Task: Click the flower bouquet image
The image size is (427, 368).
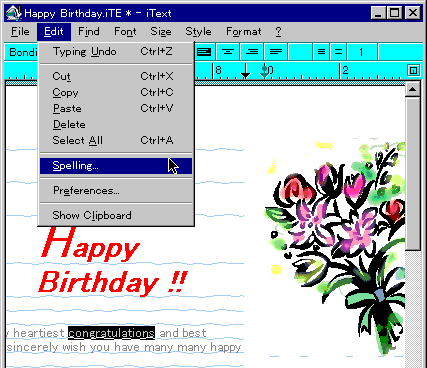Action: tap(335, 245)
